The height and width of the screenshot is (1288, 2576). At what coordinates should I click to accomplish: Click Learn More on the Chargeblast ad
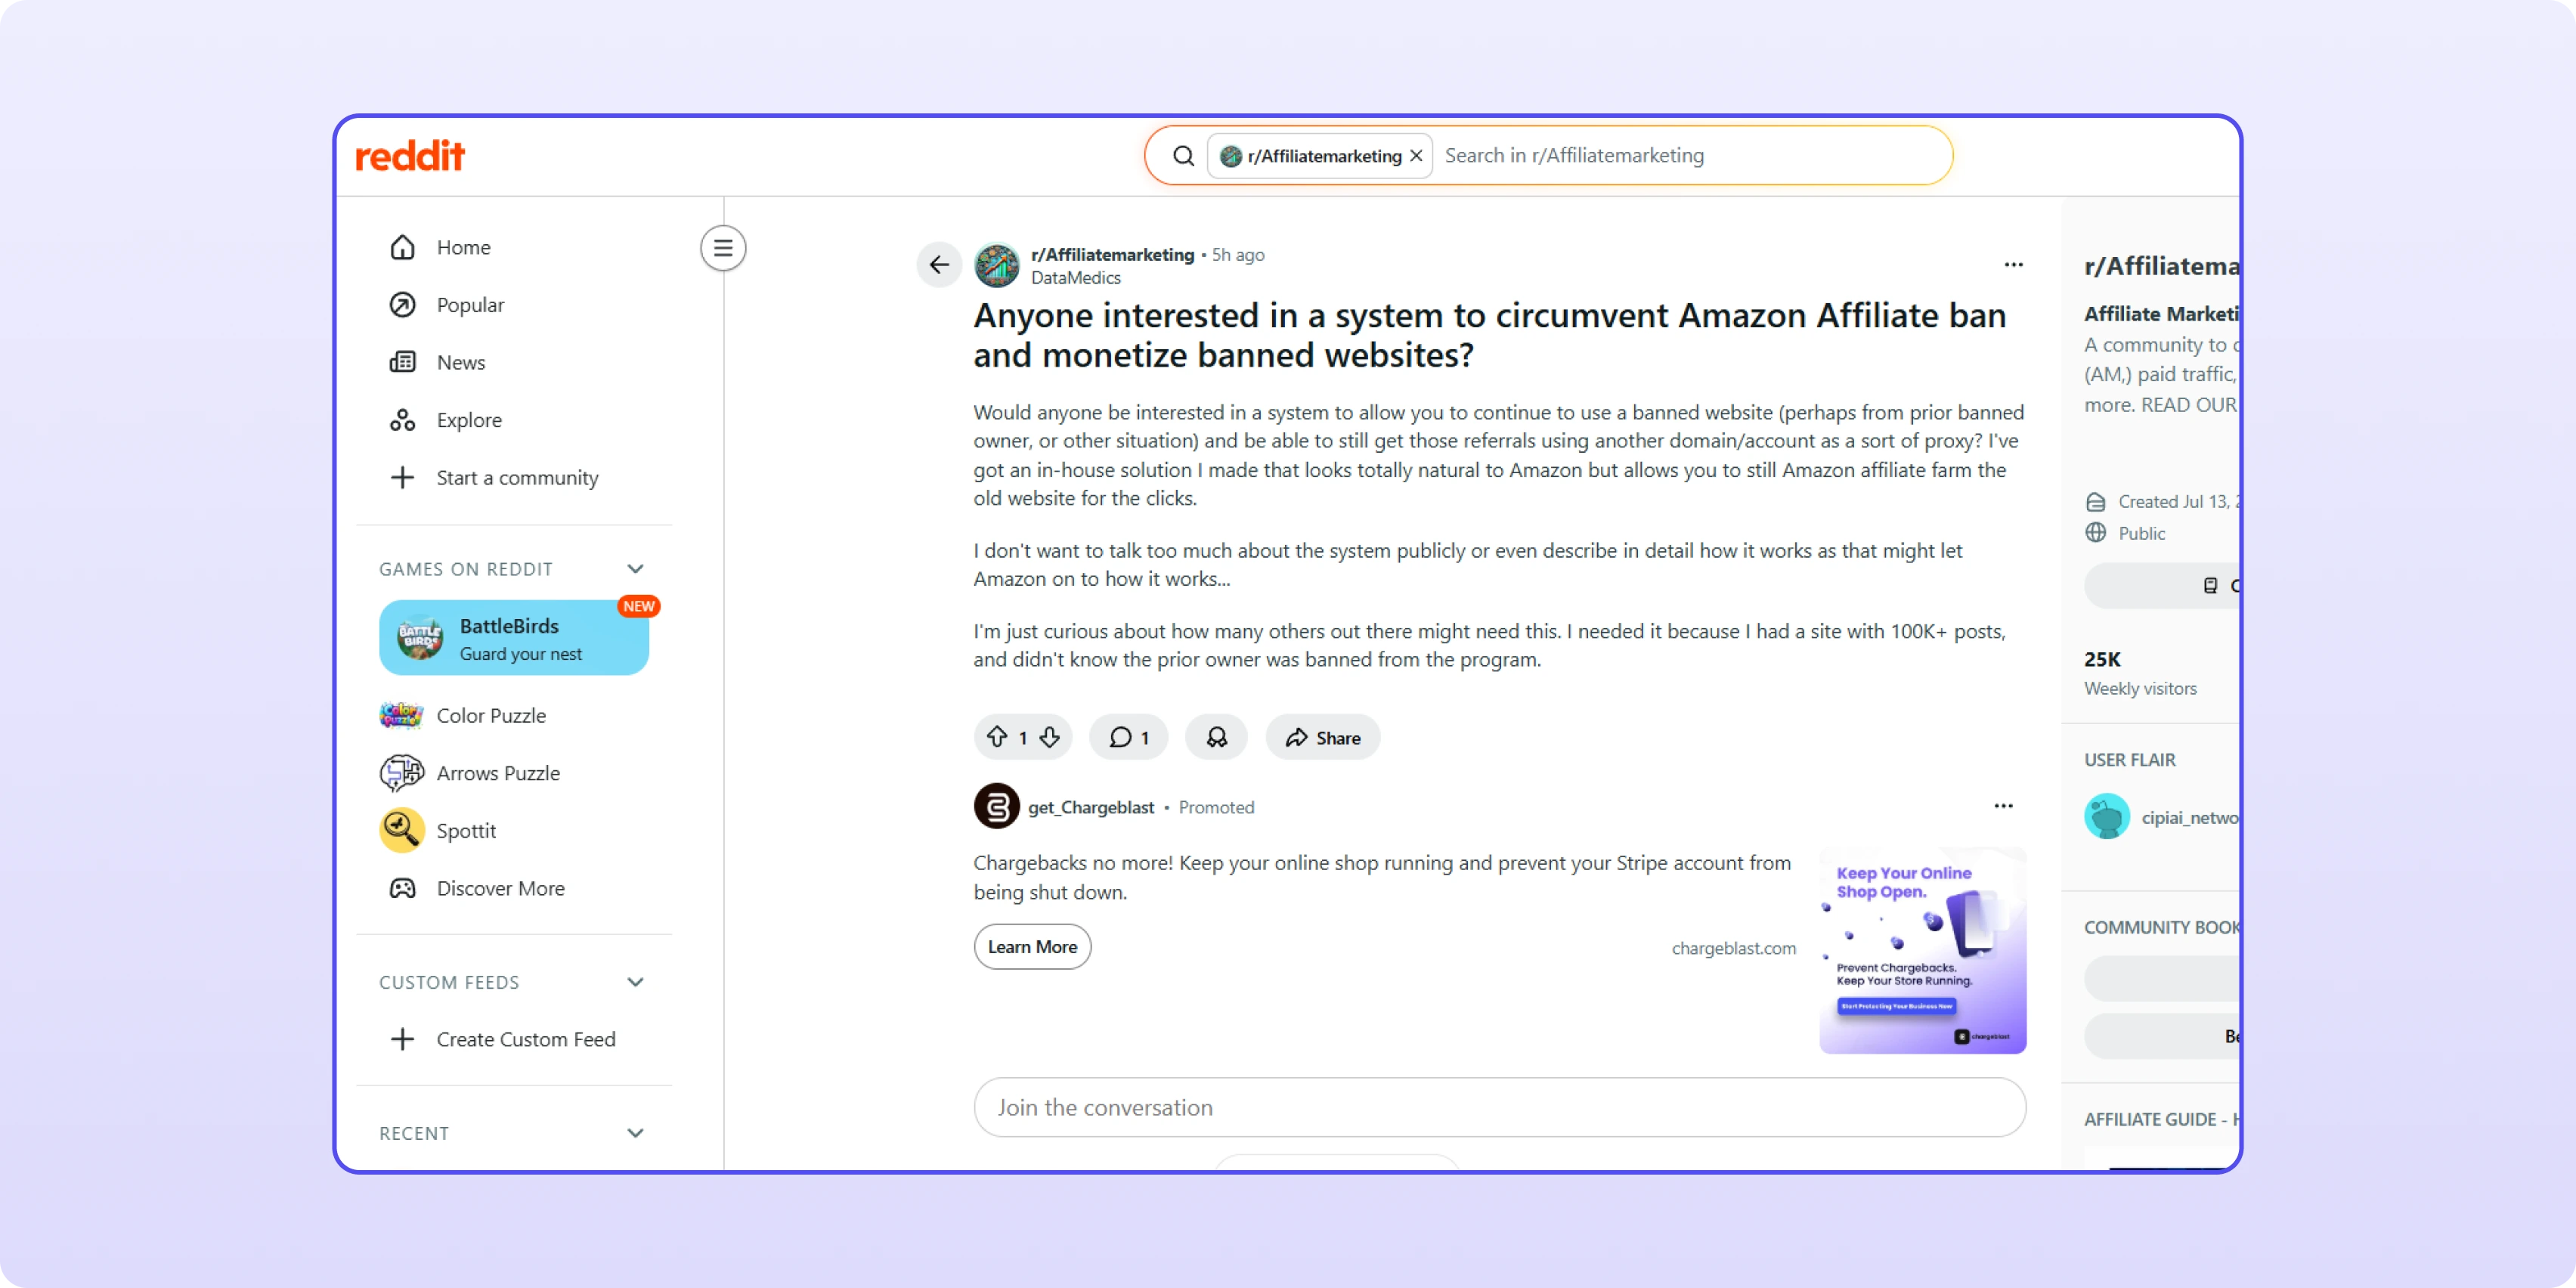[x=1032, y=946]
